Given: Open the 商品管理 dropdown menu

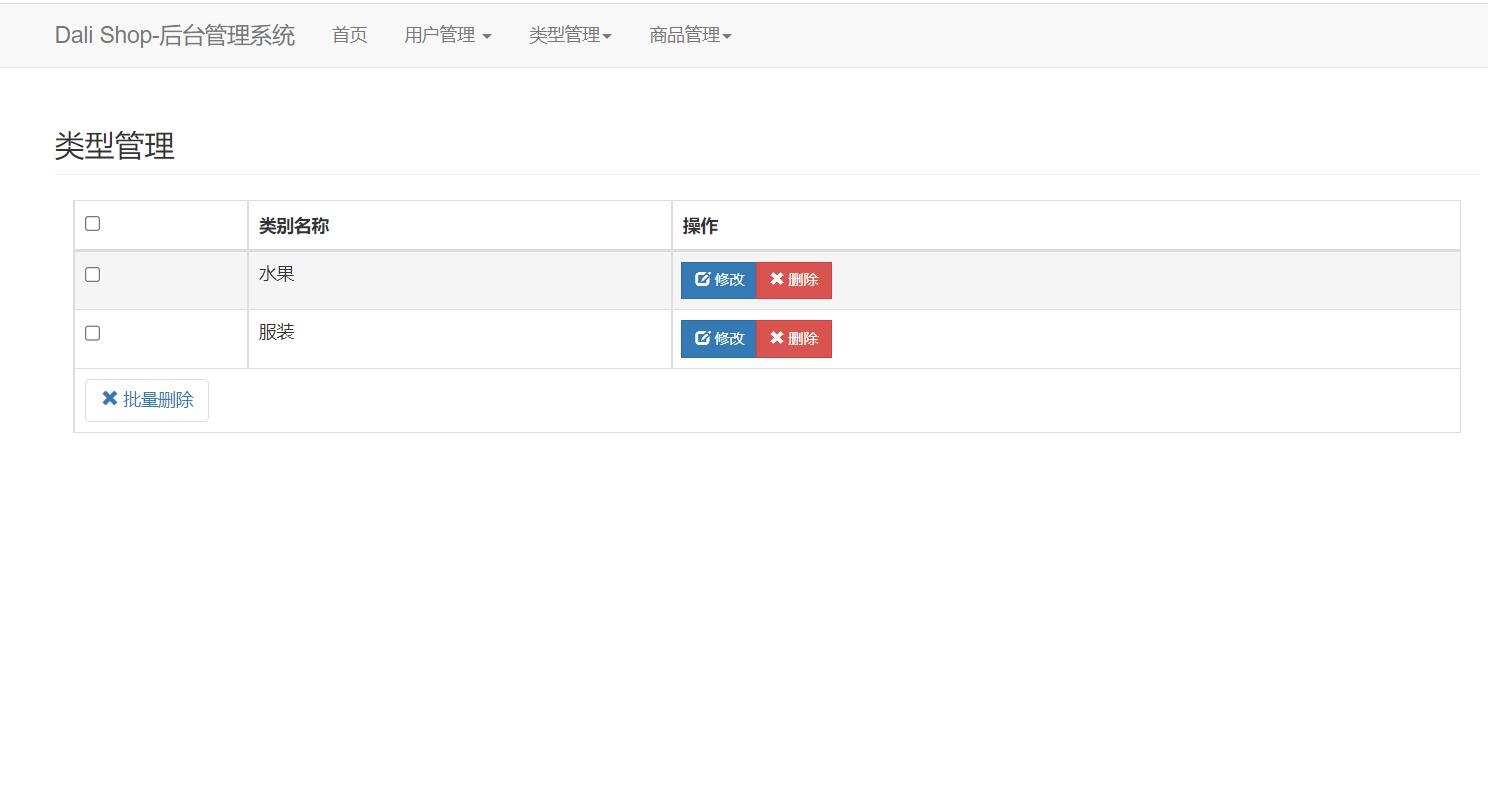Looking at the screenshot, I should coord(691,35).
